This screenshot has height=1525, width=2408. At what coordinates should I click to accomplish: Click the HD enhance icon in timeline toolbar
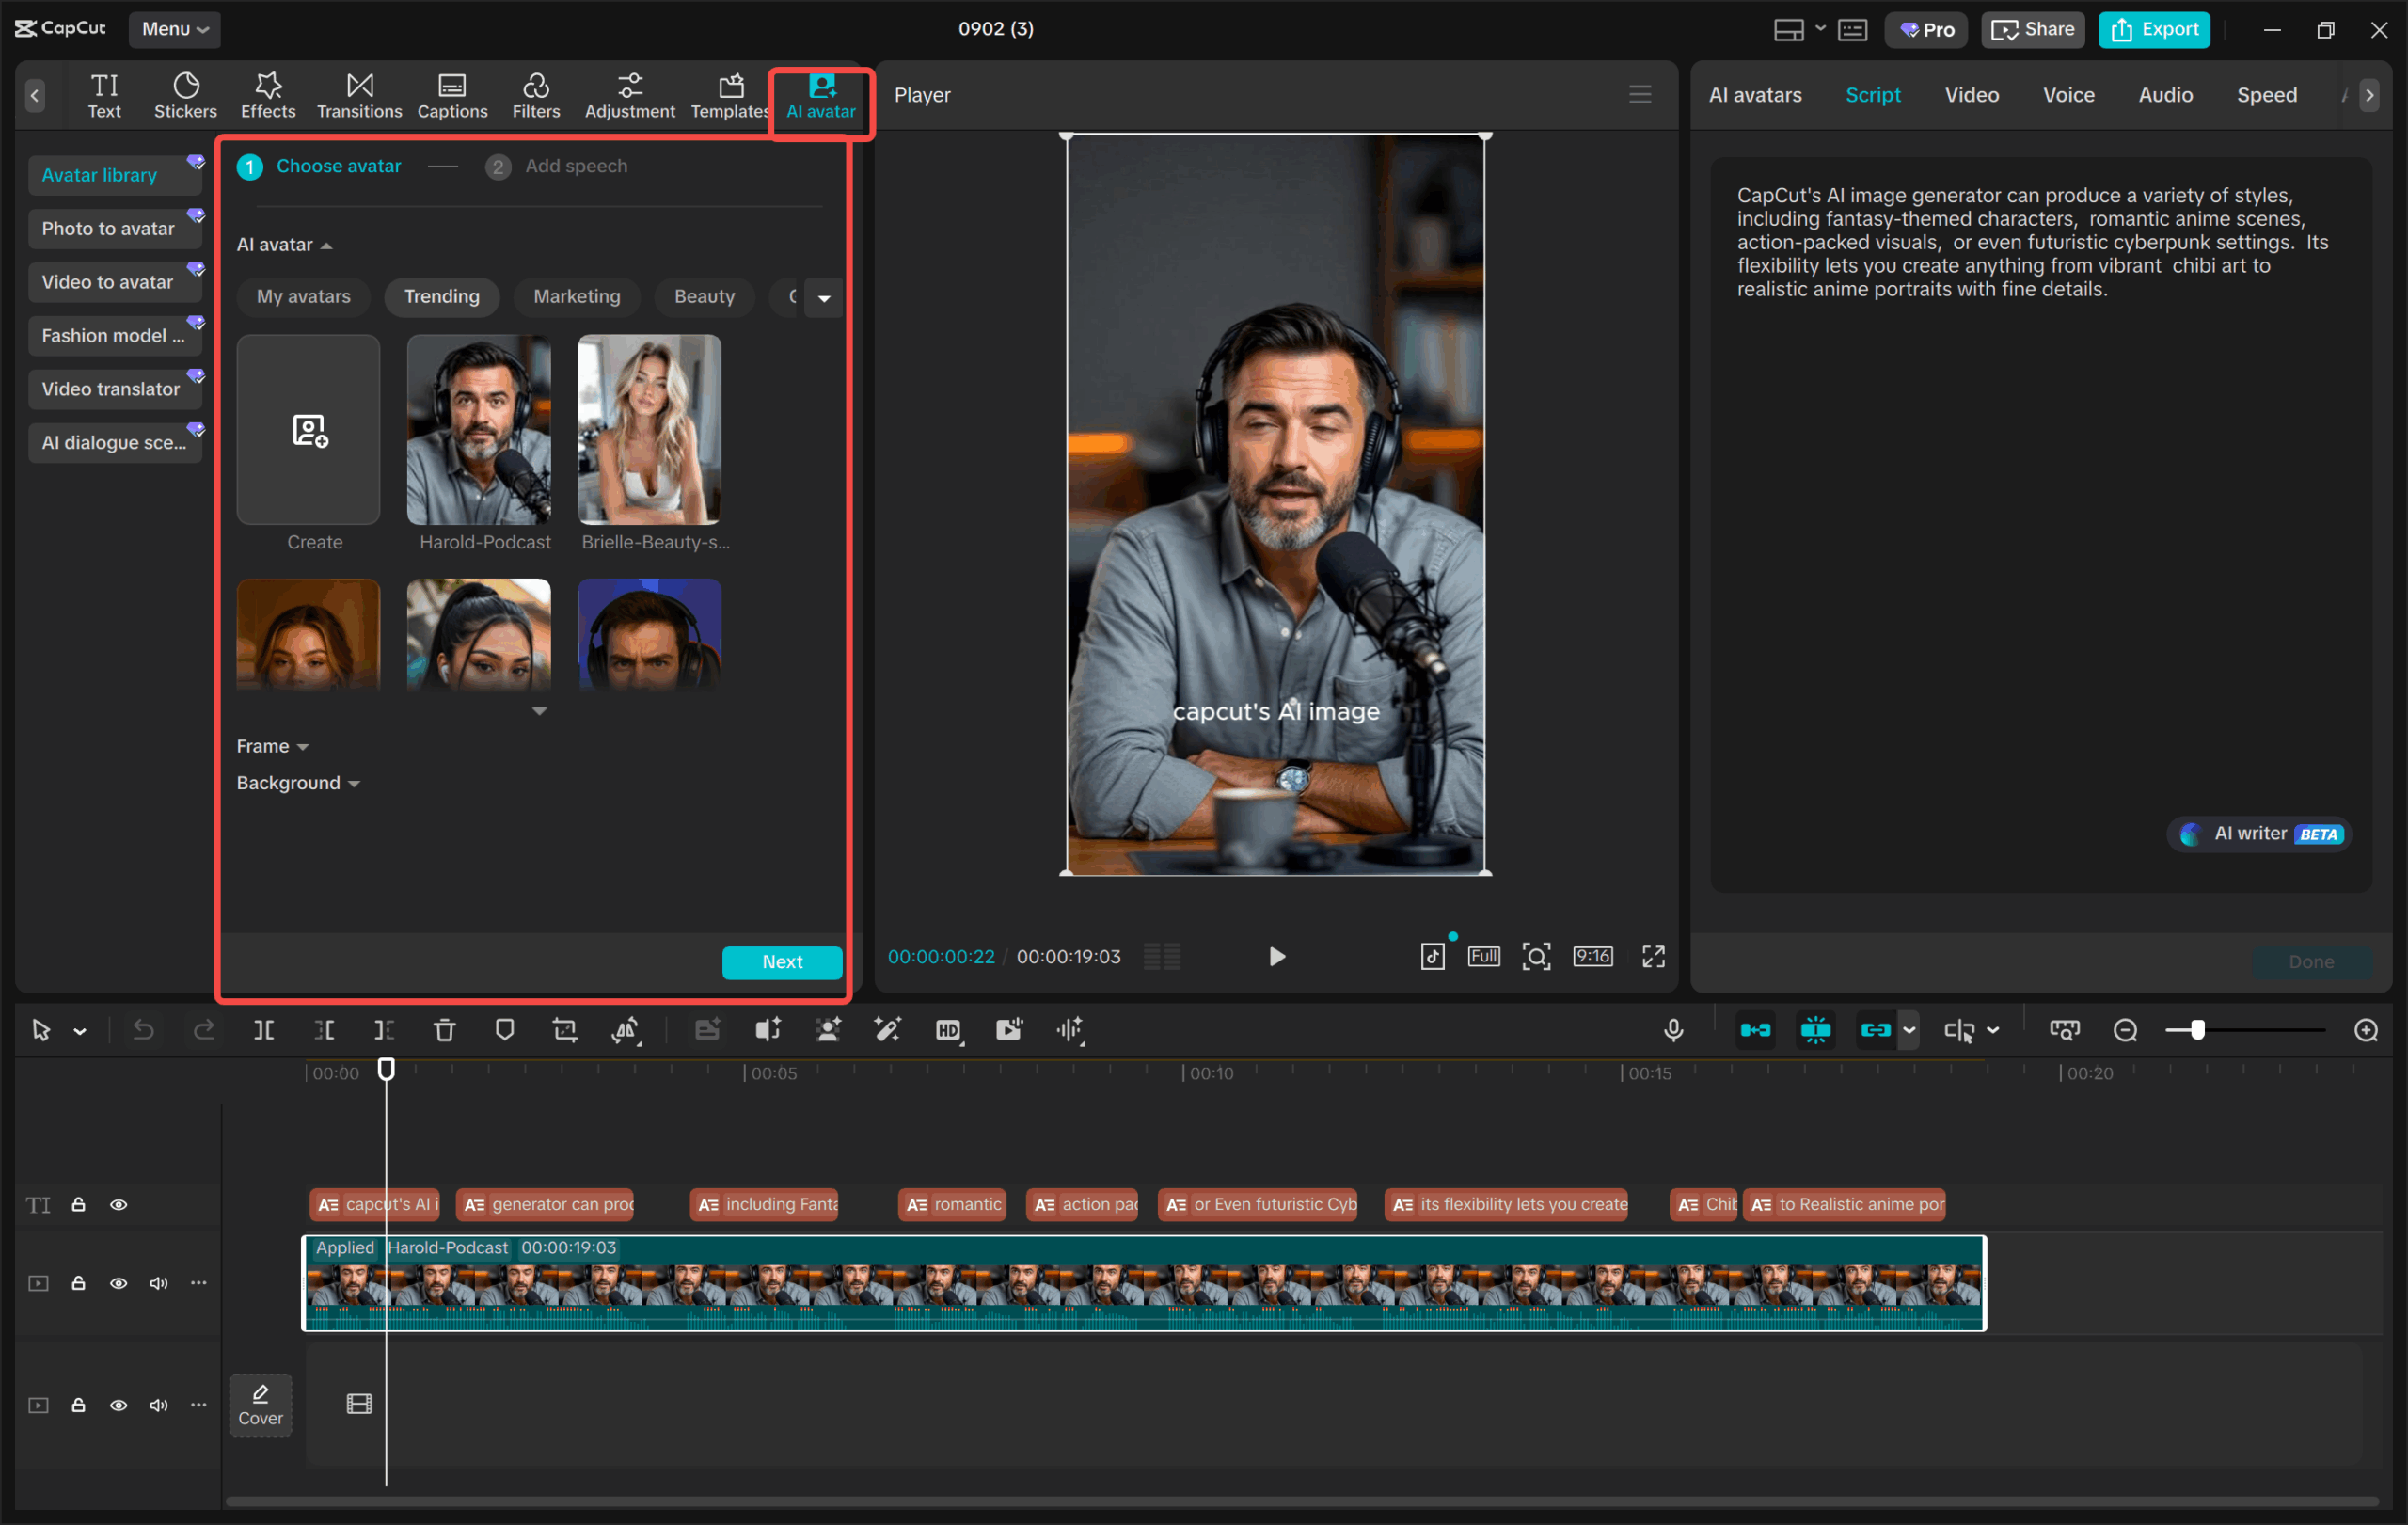point(948,1030)
